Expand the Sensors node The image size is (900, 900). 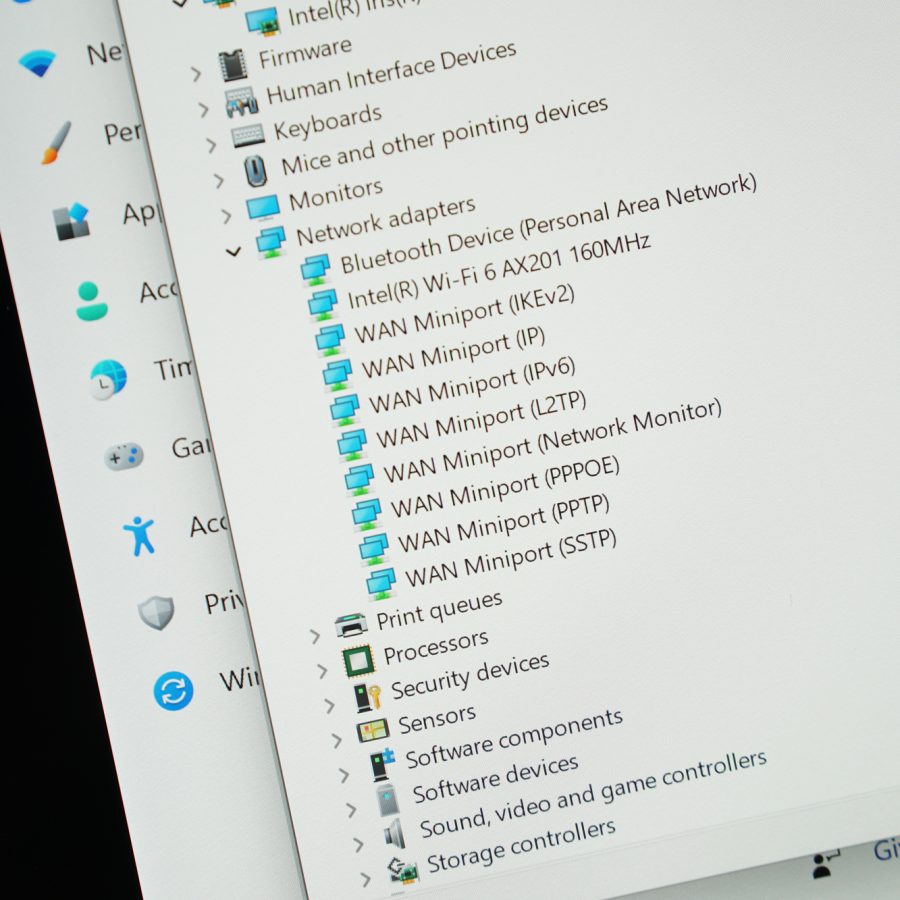pos(337,740)
